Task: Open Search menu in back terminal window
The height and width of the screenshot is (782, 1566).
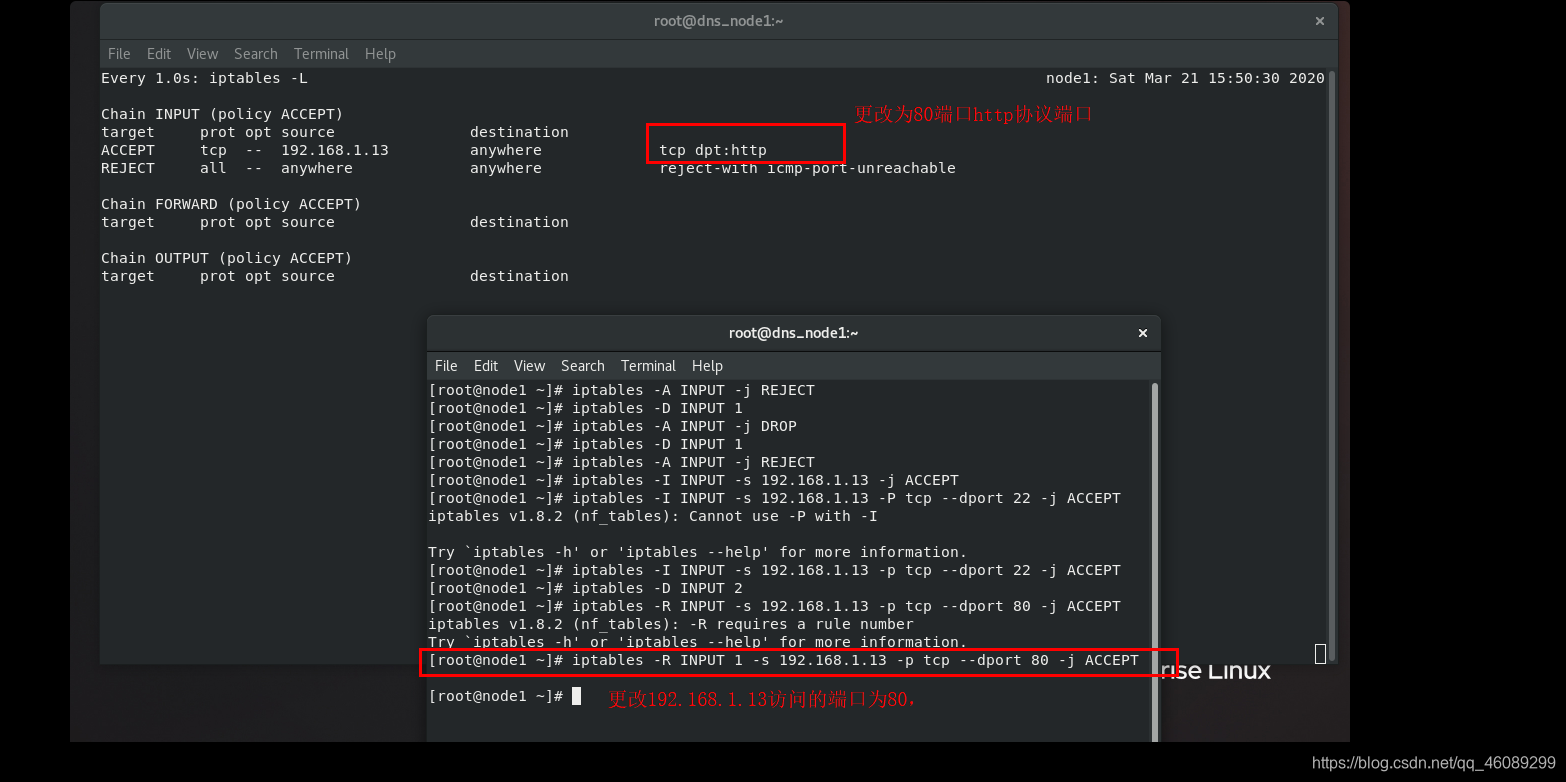Action: coord(256,54)
